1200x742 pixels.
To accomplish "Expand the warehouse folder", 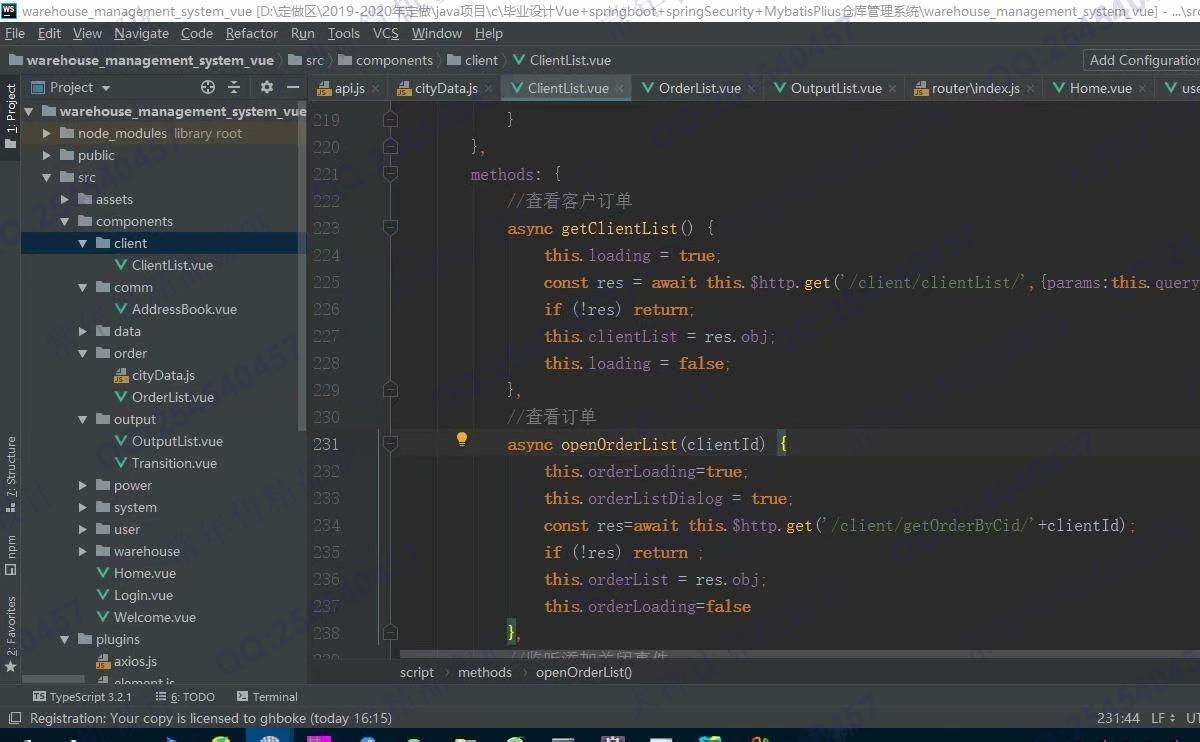I will pos(82,551).
